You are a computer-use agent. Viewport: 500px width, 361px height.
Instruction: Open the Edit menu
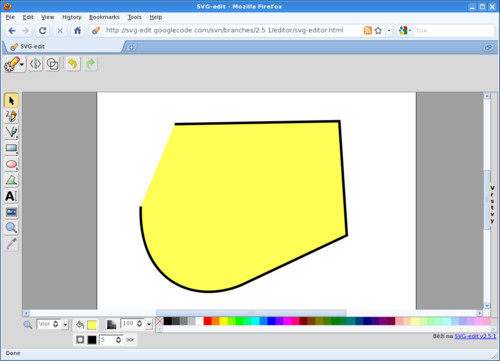pos(28,17)
